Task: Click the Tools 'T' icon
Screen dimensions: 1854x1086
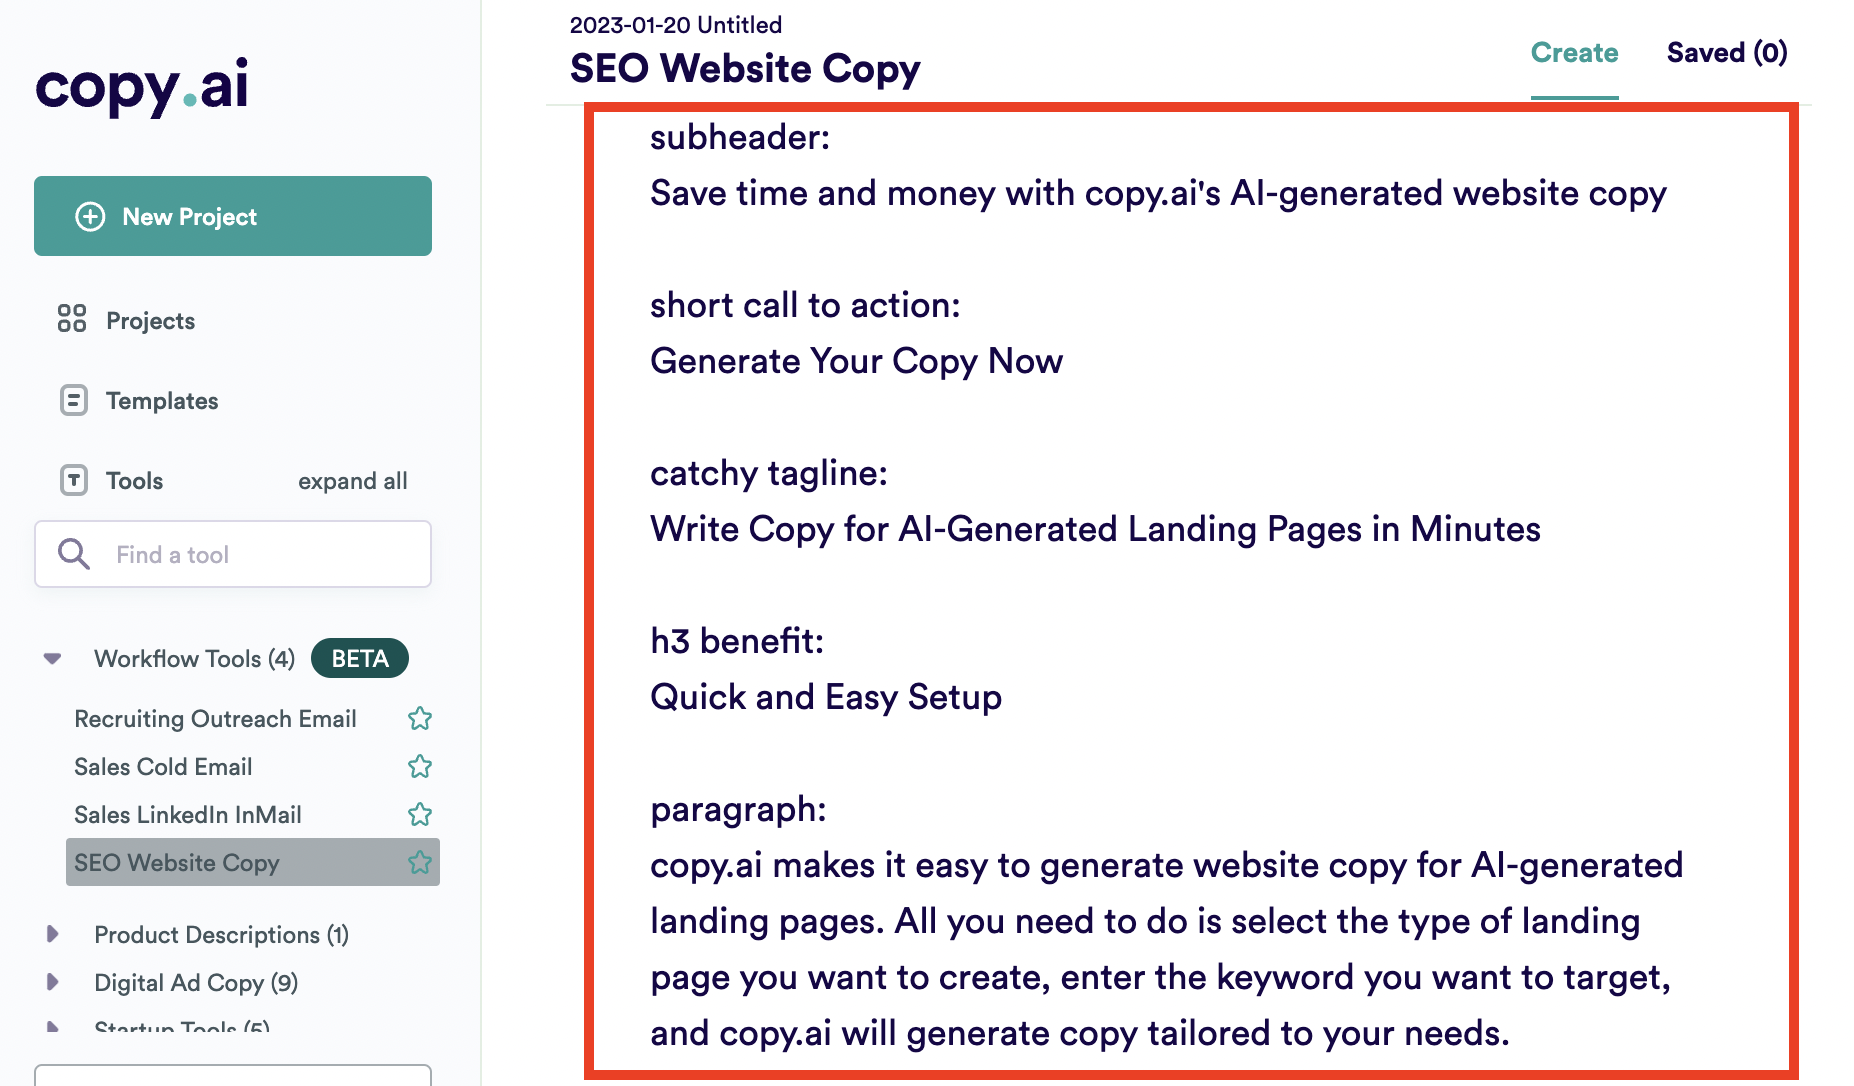Action: click(x=71, y=480)
